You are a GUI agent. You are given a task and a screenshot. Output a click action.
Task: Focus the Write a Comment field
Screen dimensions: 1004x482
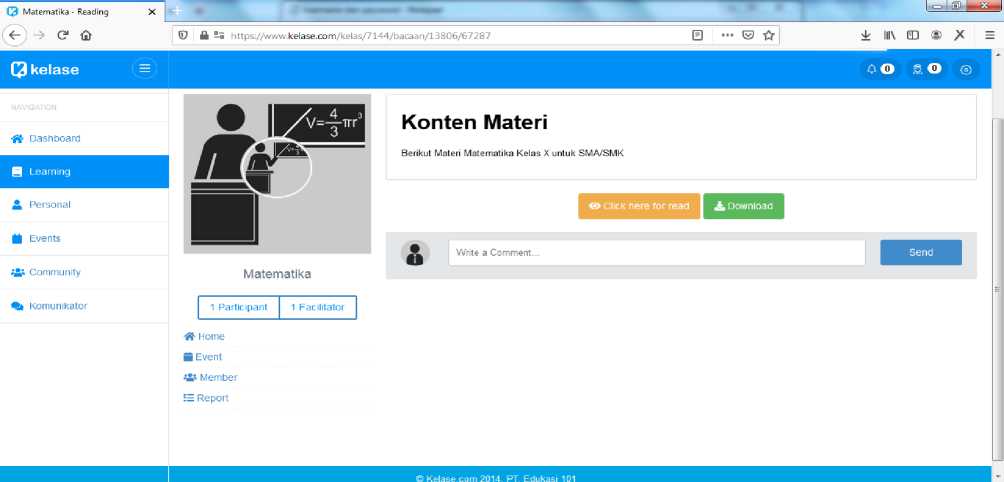pyautogui.click(x=656, y=252)
